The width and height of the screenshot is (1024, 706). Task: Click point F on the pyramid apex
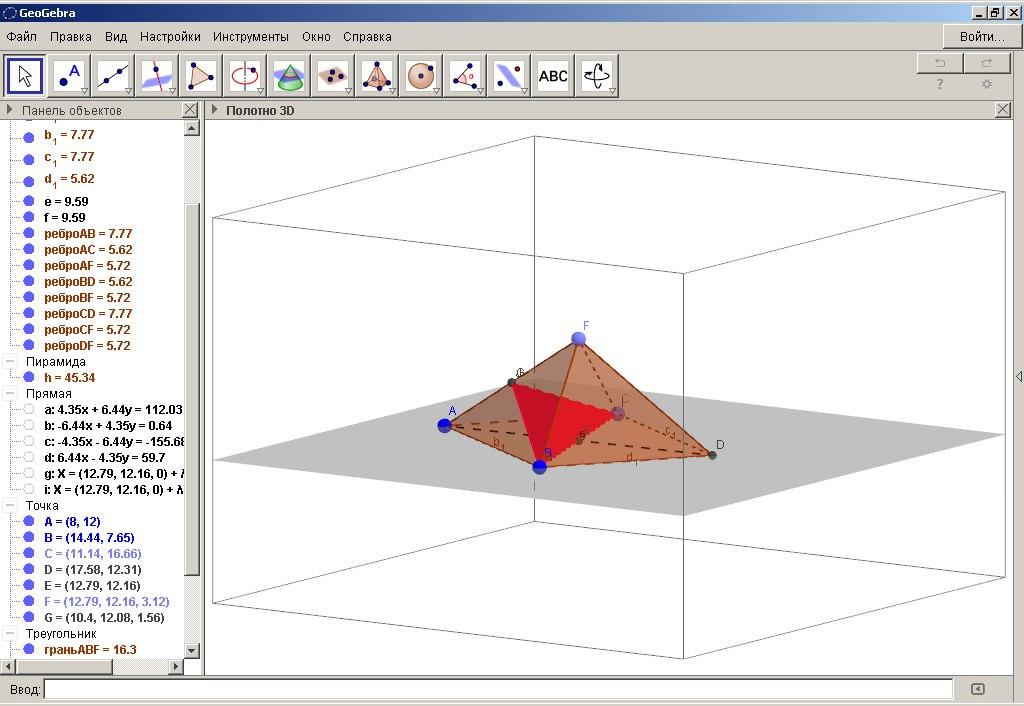579,338
